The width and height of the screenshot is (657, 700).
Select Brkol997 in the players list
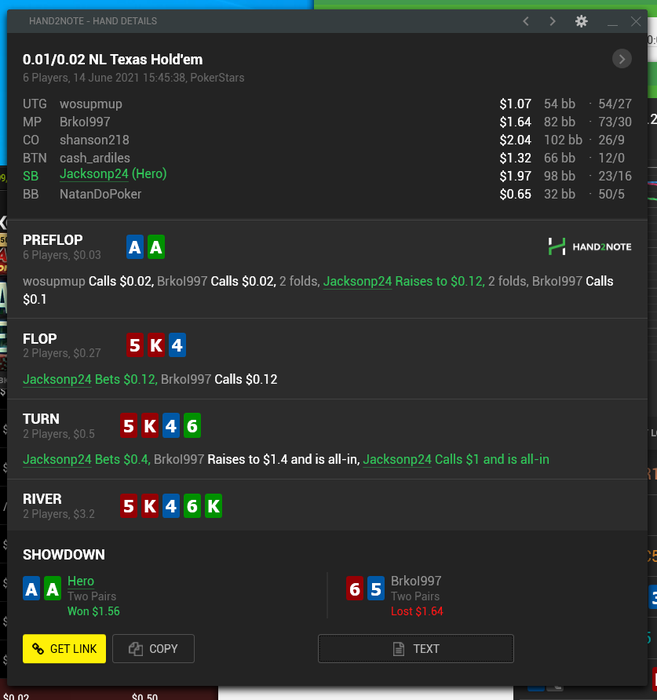85,122
